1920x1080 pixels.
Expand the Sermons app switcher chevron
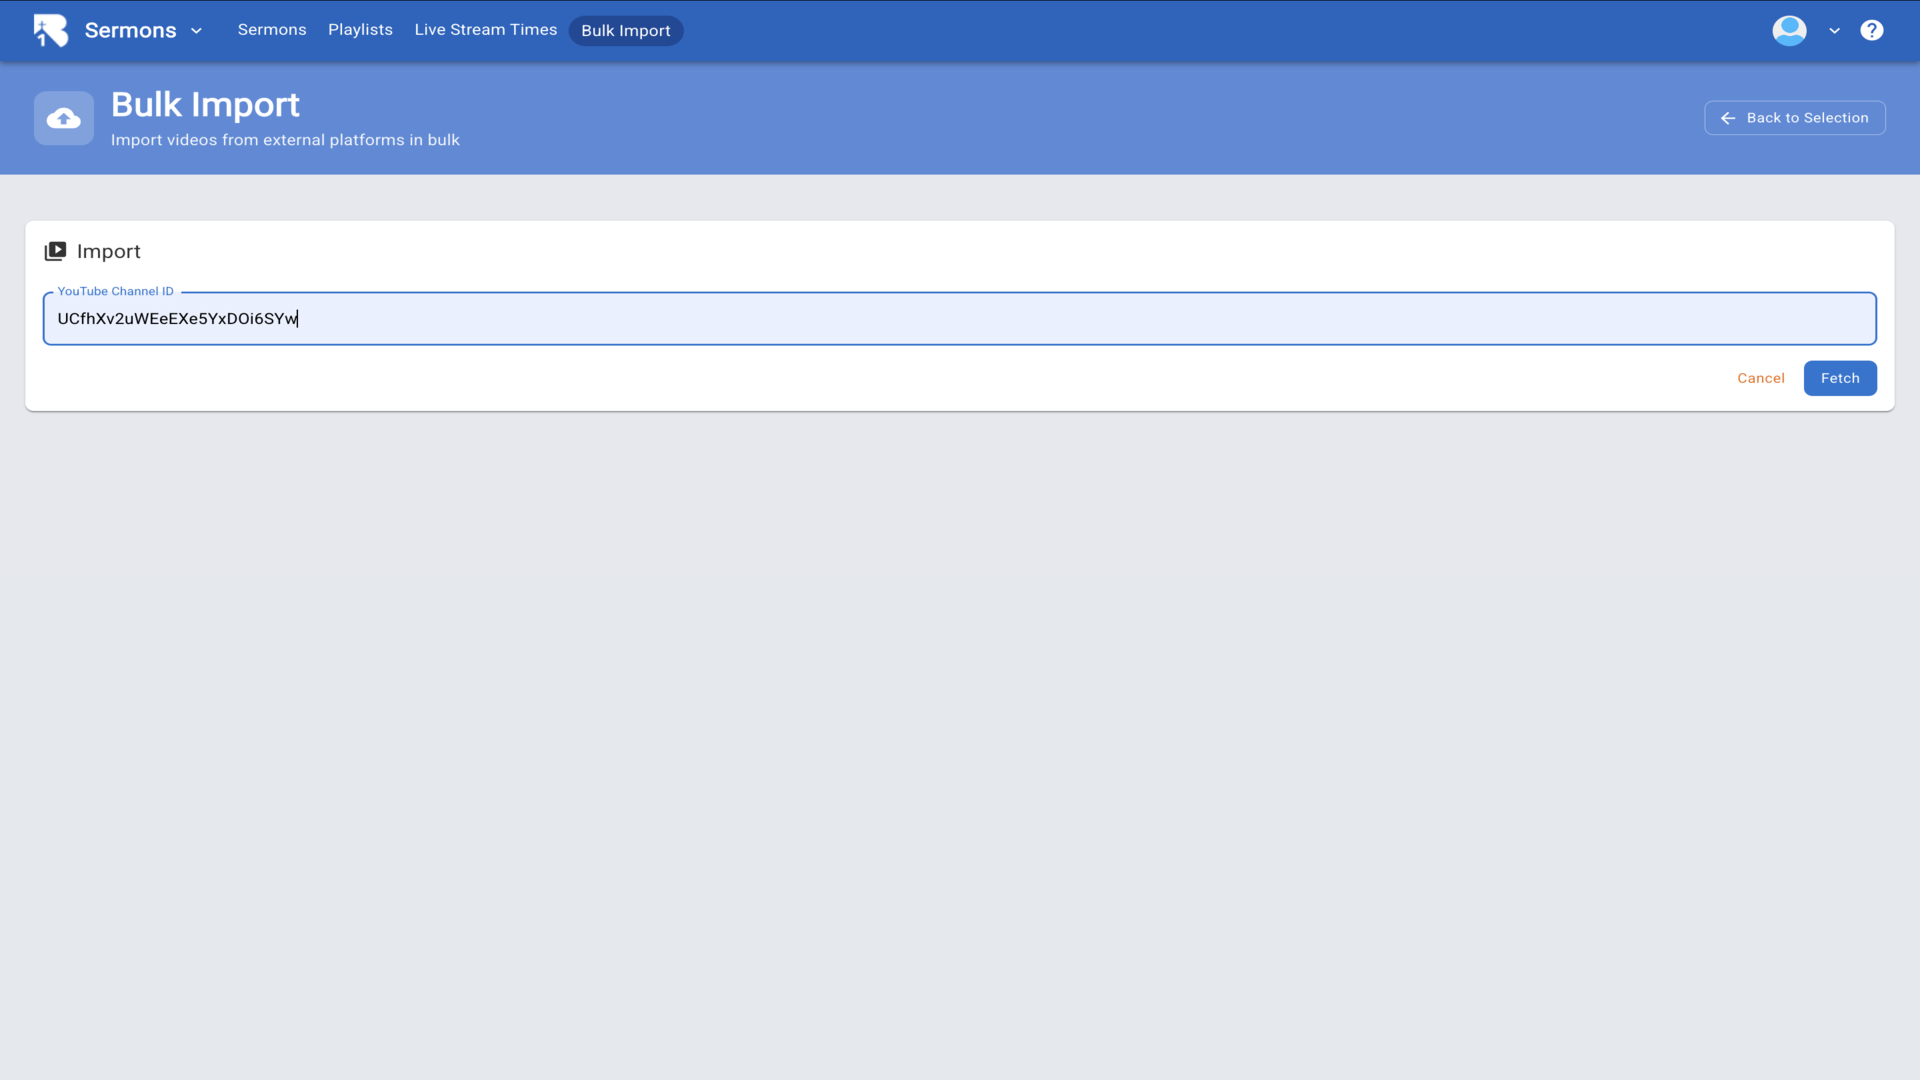(196, 31)
